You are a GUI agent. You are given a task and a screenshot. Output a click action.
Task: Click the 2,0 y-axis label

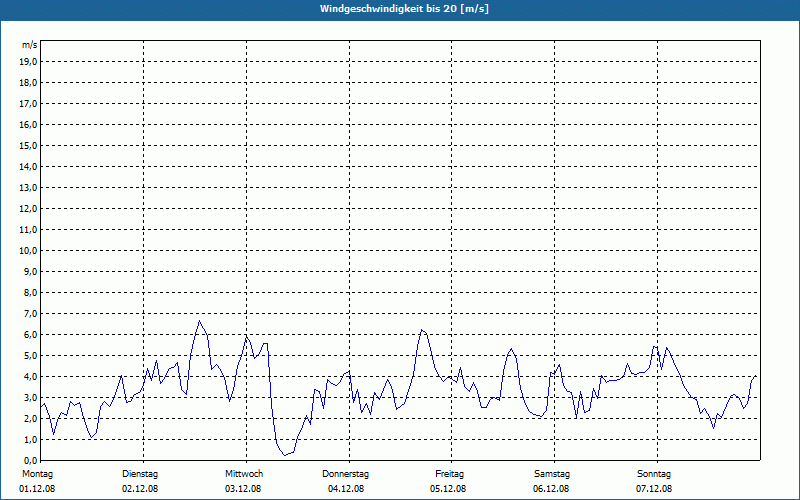coord(30,418)
